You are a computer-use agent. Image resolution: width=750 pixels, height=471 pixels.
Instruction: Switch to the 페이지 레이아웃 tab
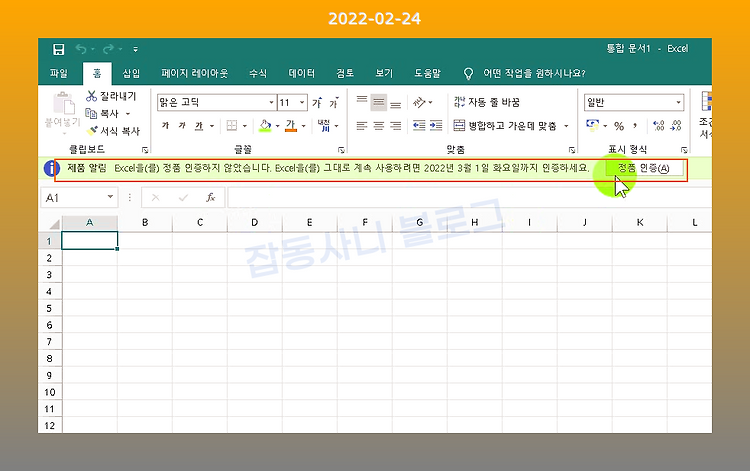(x=194, y=73)
